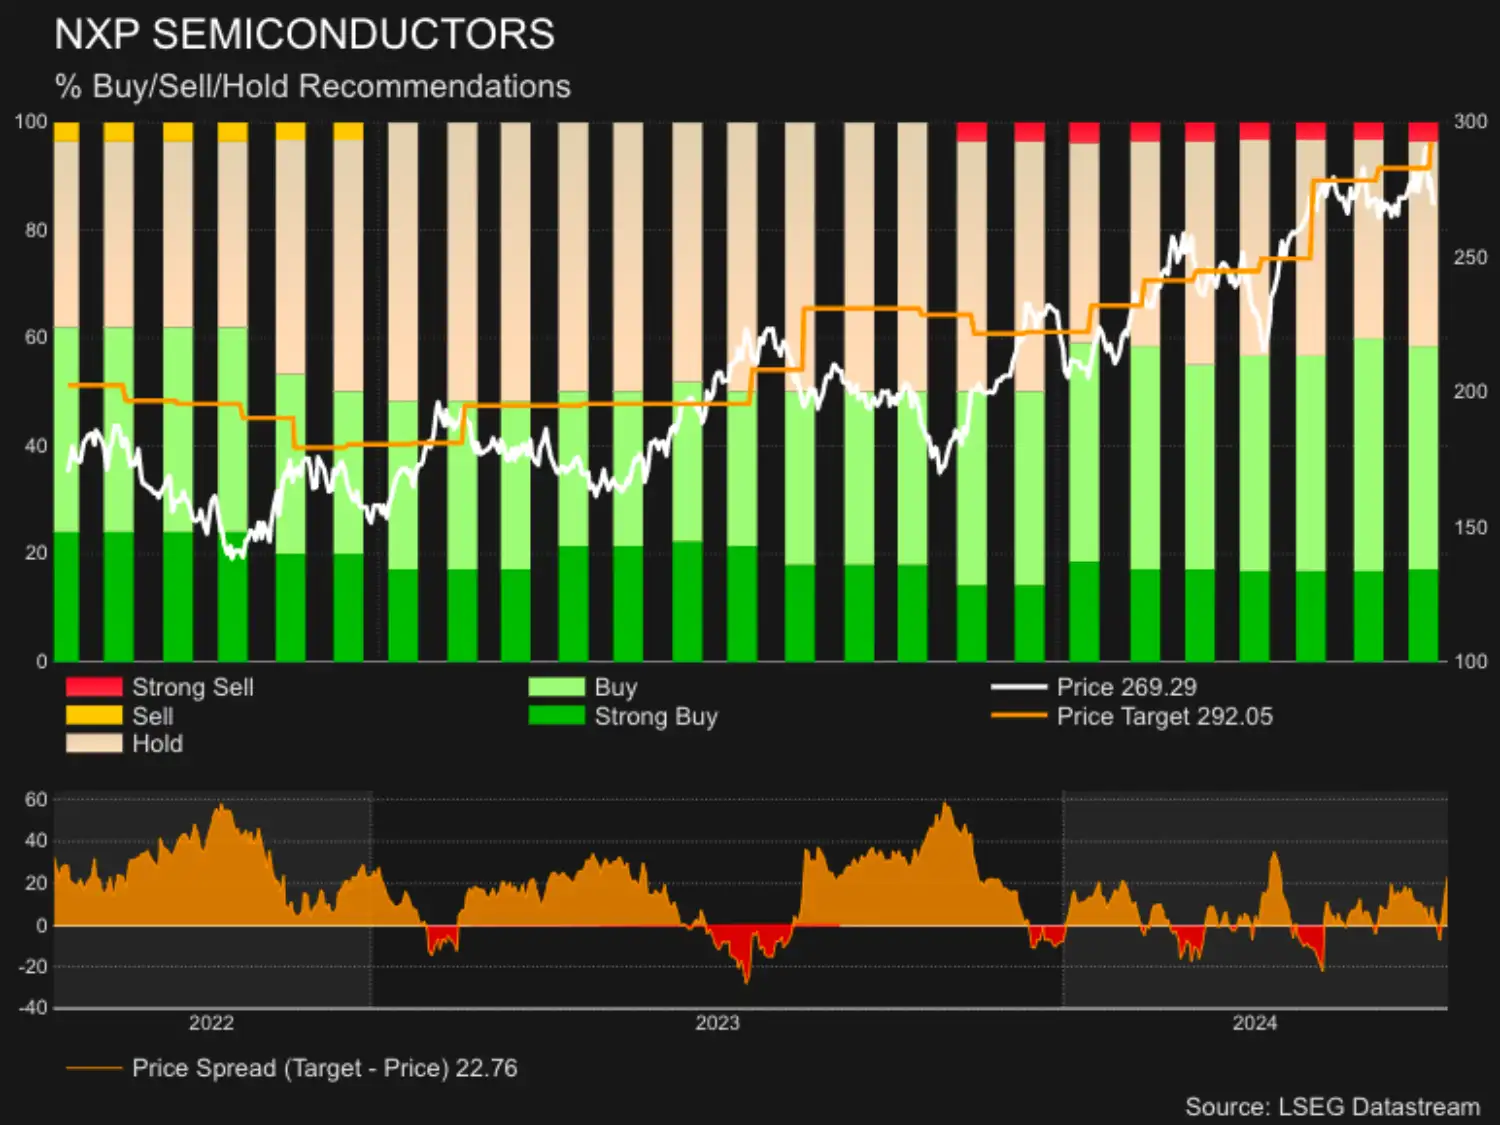Click the "300" price axis value

1470,121
